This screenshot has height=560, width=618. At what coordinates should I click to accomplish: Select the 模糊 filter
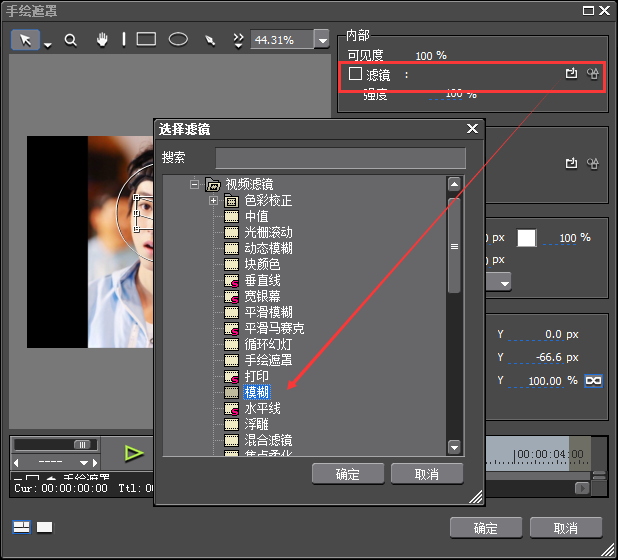click(257, 392)
